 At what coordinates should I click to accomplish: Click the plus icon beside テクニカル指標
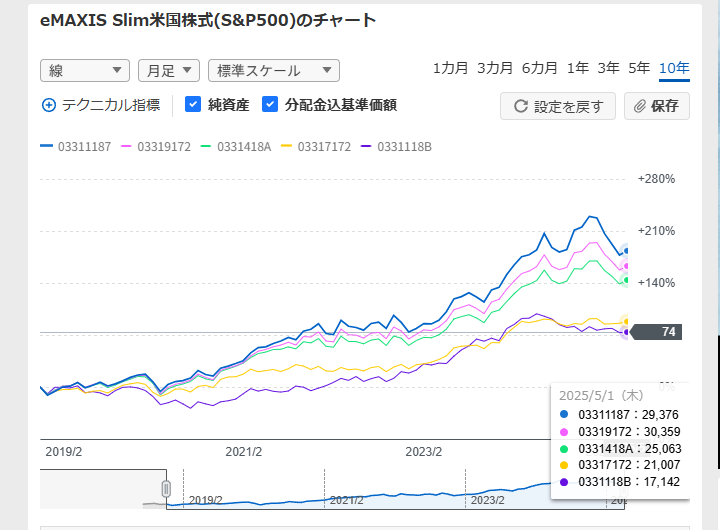(x=49, y=105)
